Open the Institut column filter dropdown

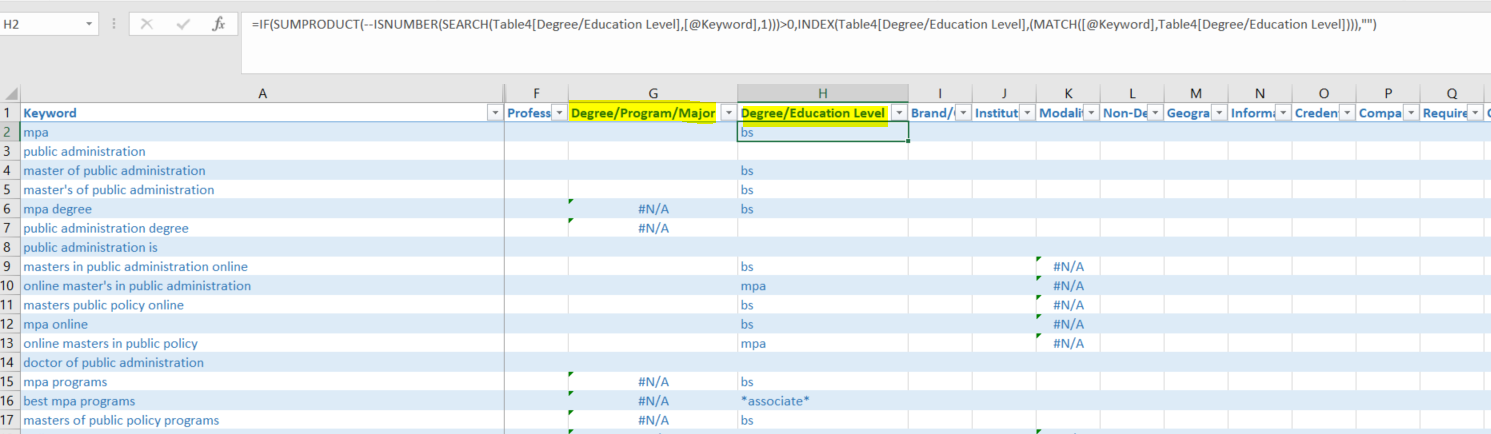1027,113
